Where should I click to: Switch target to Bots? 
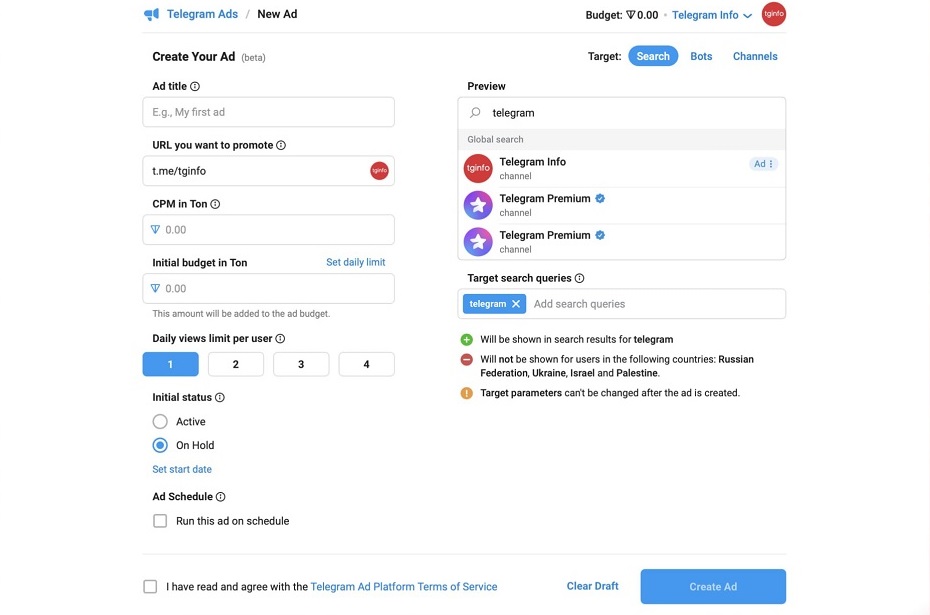[x=701, y=56]
